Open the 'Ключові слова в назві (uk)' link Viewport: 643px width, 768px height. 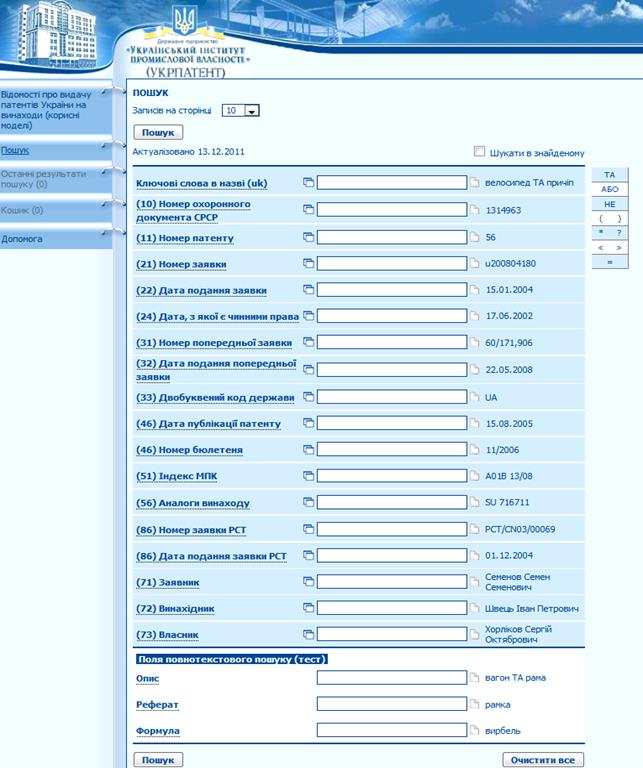(x=202, y=183)
